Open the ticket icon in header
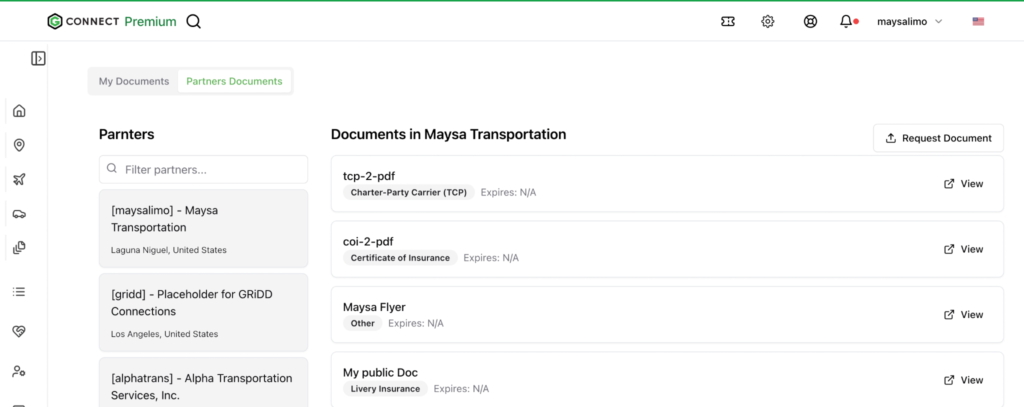The image size is (1024, 407). point(728,22)
